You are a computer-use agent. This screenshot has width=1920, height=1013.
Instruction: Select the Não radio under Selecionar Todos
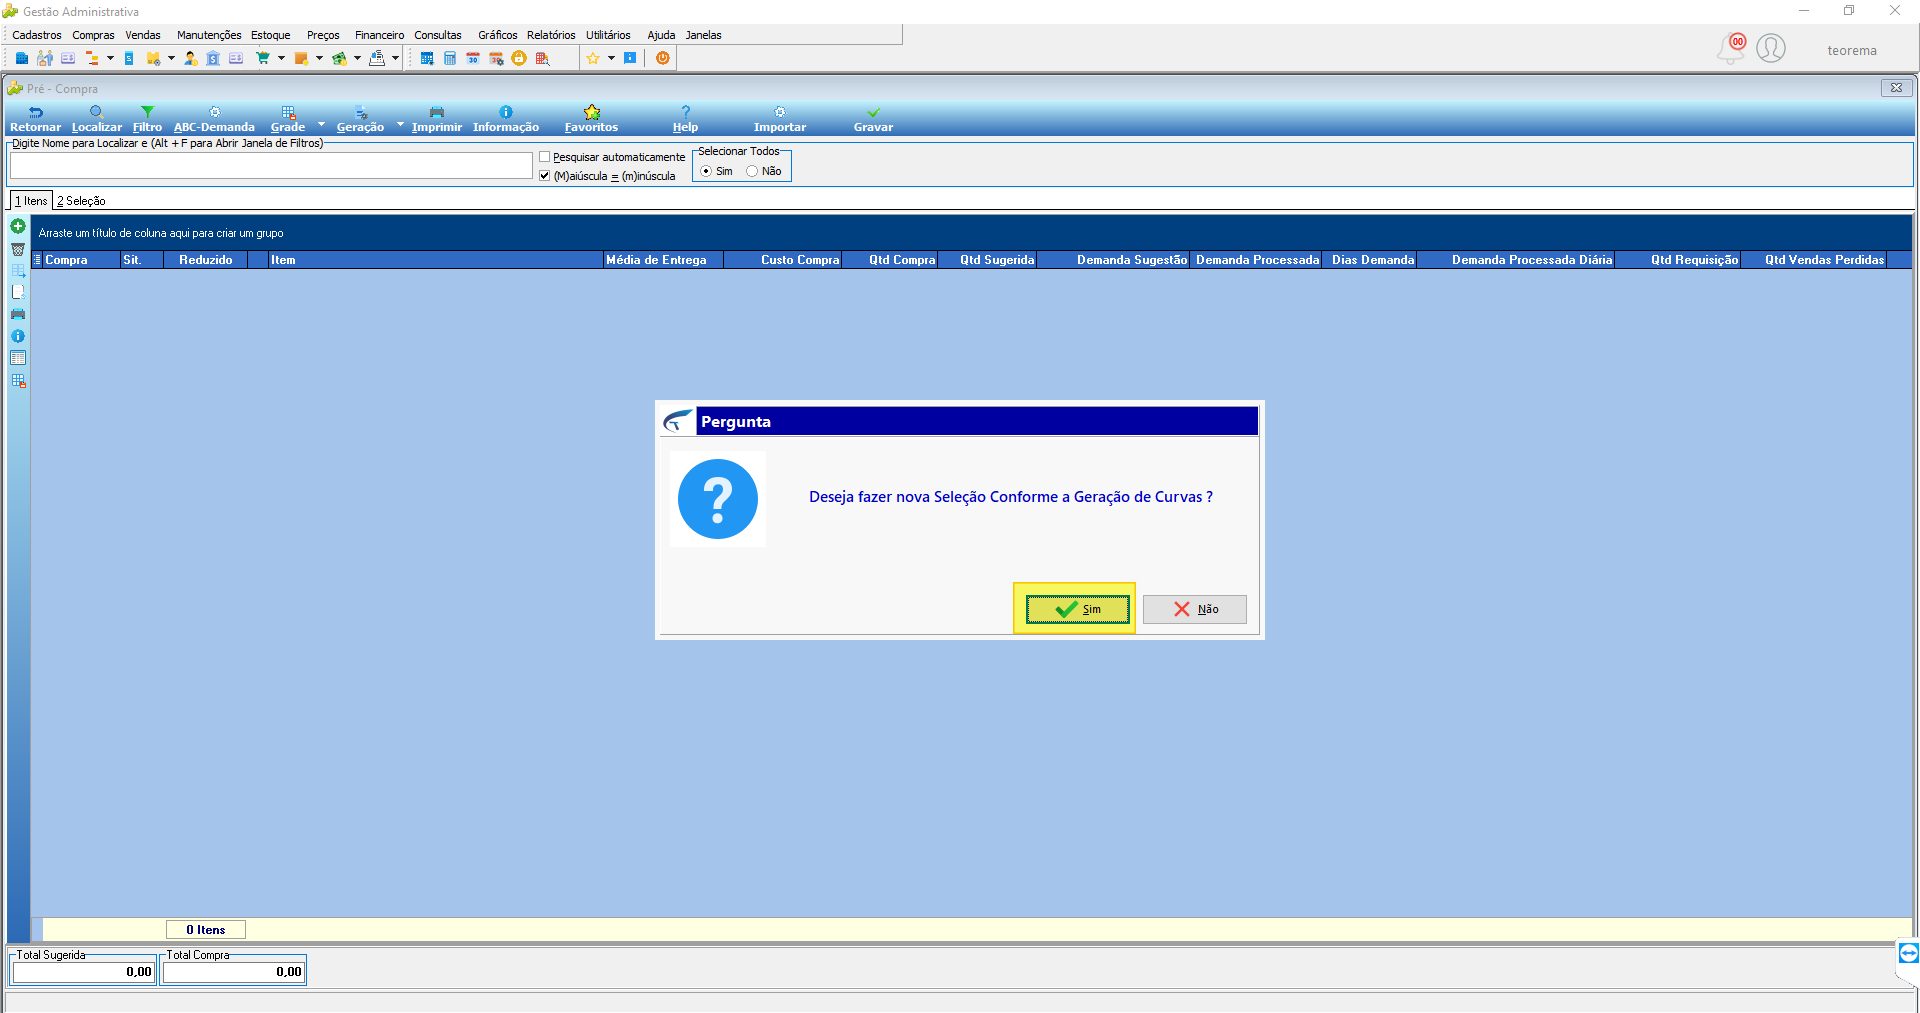752,172
